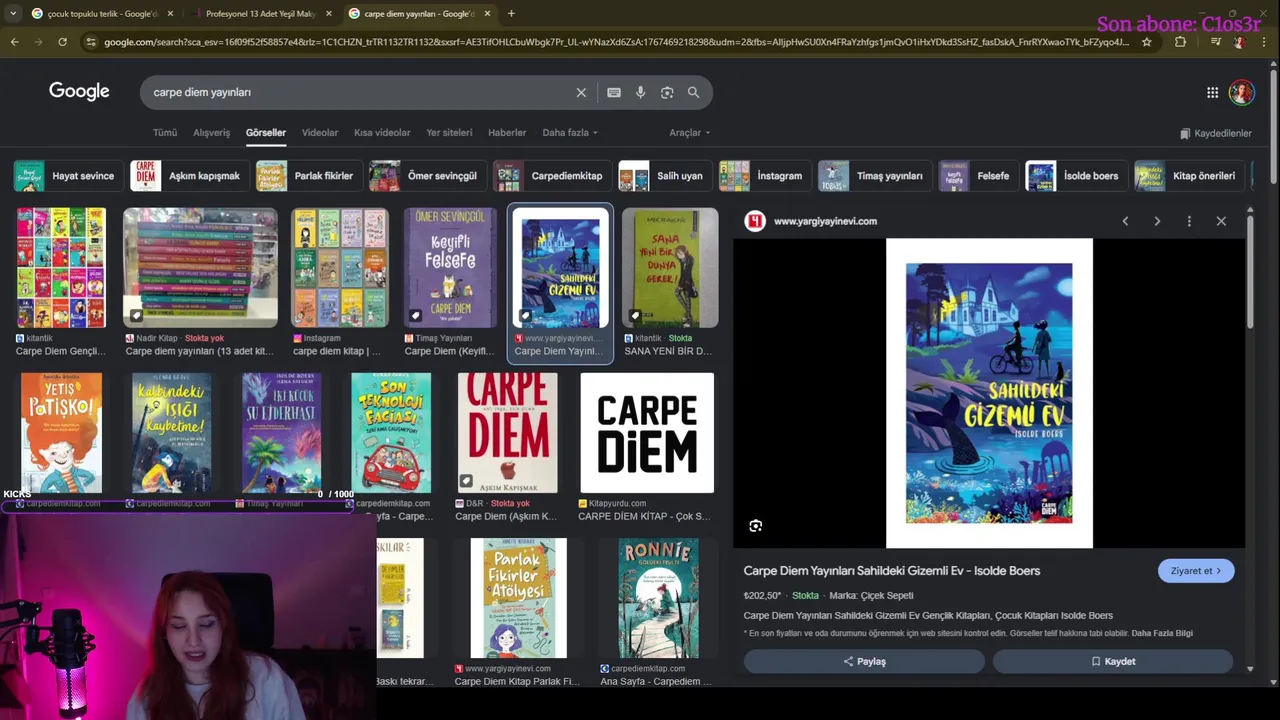The width and height of the screenshot is (1280, 720).
Task: Close the Profesyonel 13 Adet tab
Action: coord(328,14)
